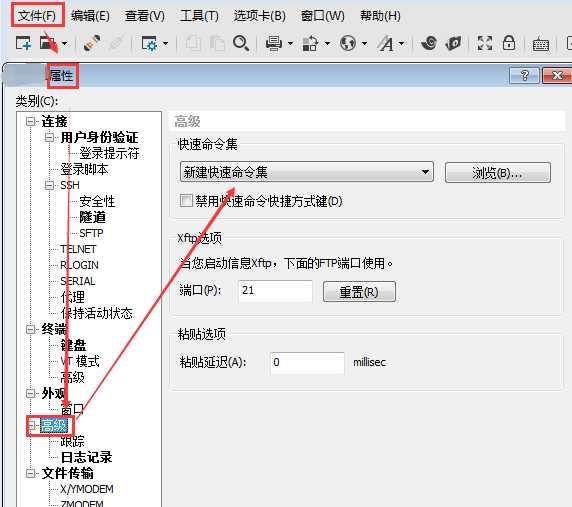Click the file transfer icon in toolbar
This screenshot has height=507, width=572.
point(310,43)
